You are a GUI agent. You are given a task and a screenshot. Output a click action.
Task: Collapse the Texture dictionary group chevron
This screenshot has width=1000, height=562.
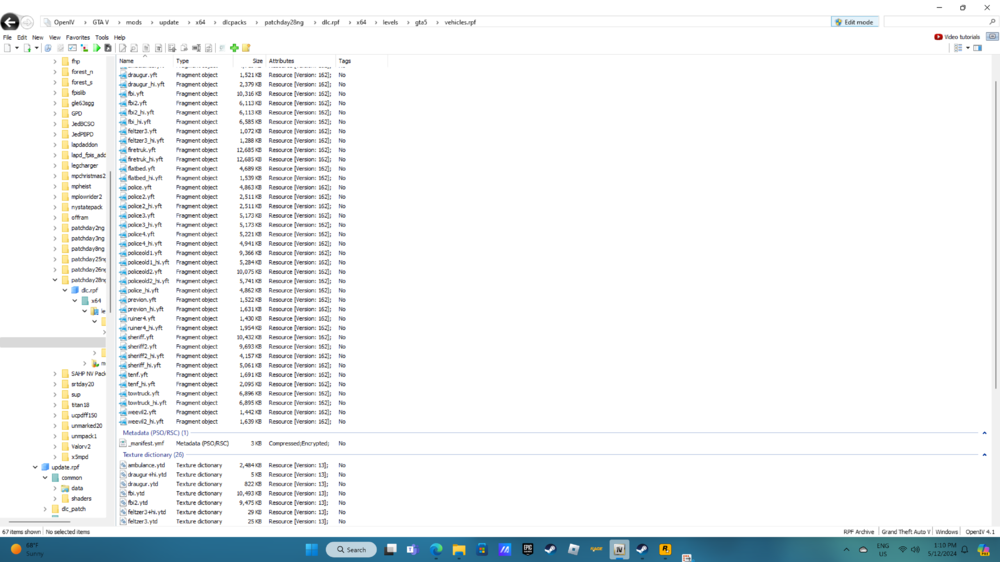(984, 455)
